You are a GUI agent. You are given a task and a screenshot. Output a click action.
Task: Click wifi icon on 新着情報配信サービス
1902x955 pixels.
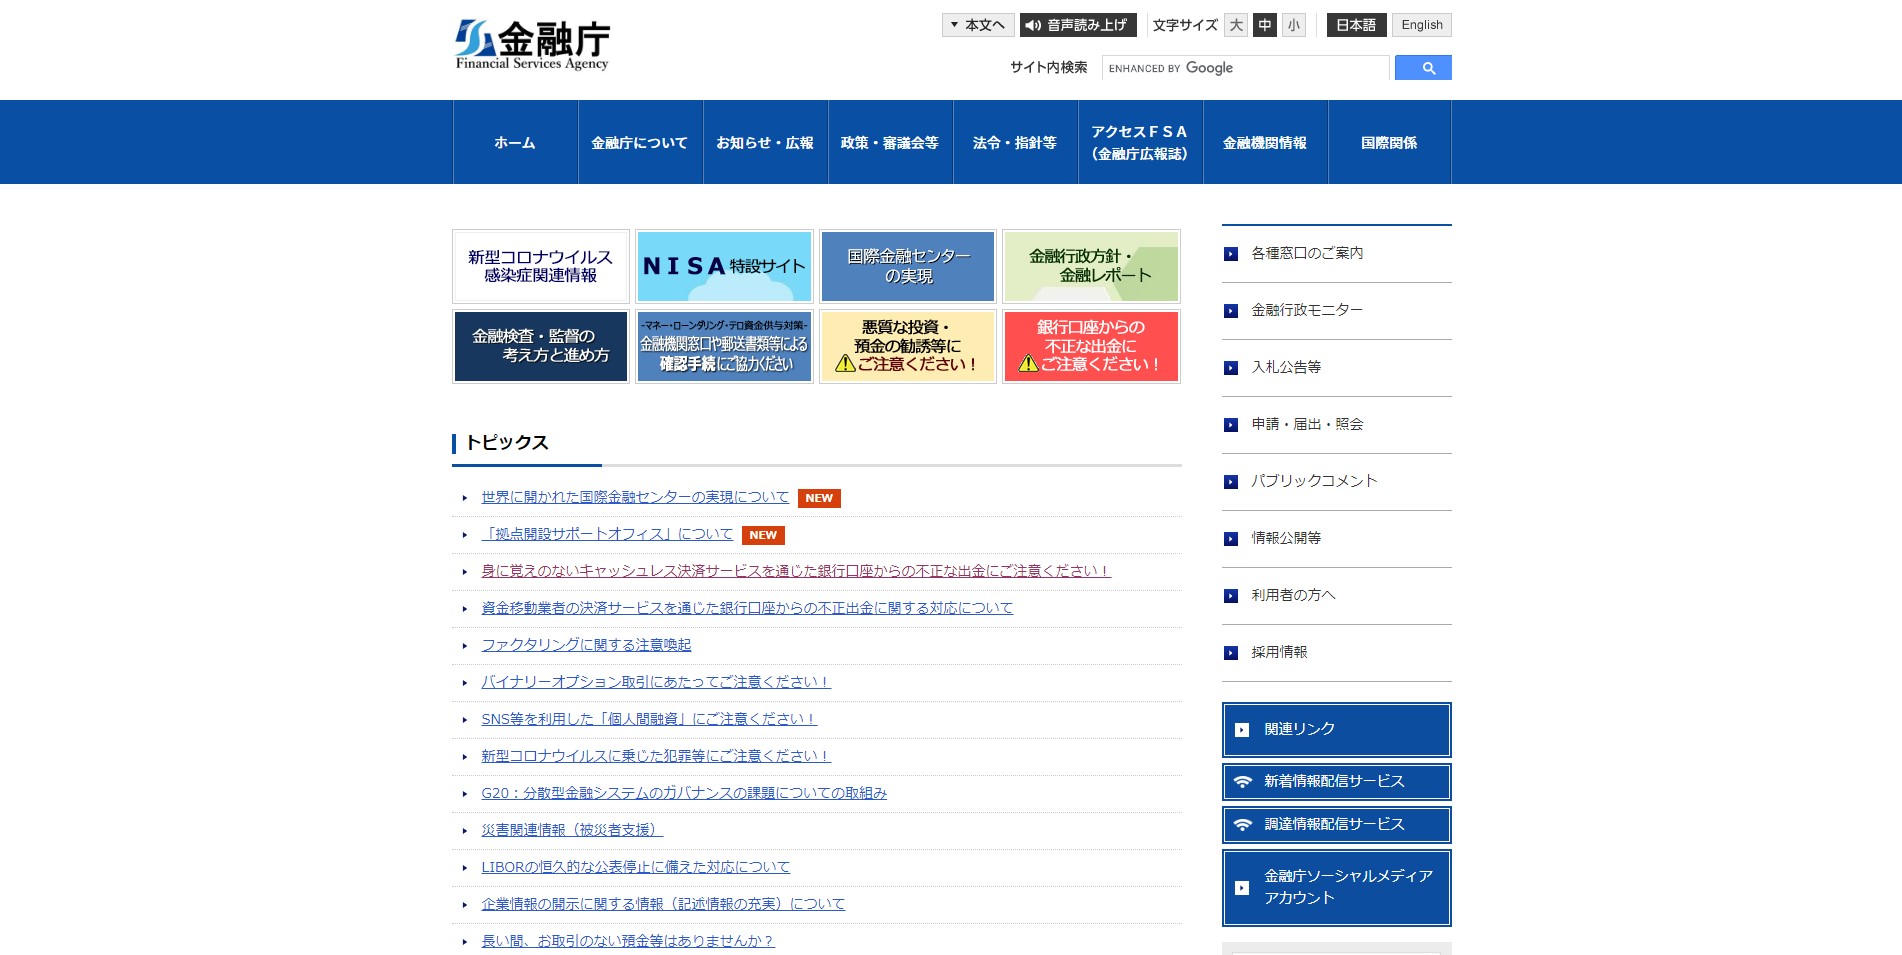point(1242,782)
